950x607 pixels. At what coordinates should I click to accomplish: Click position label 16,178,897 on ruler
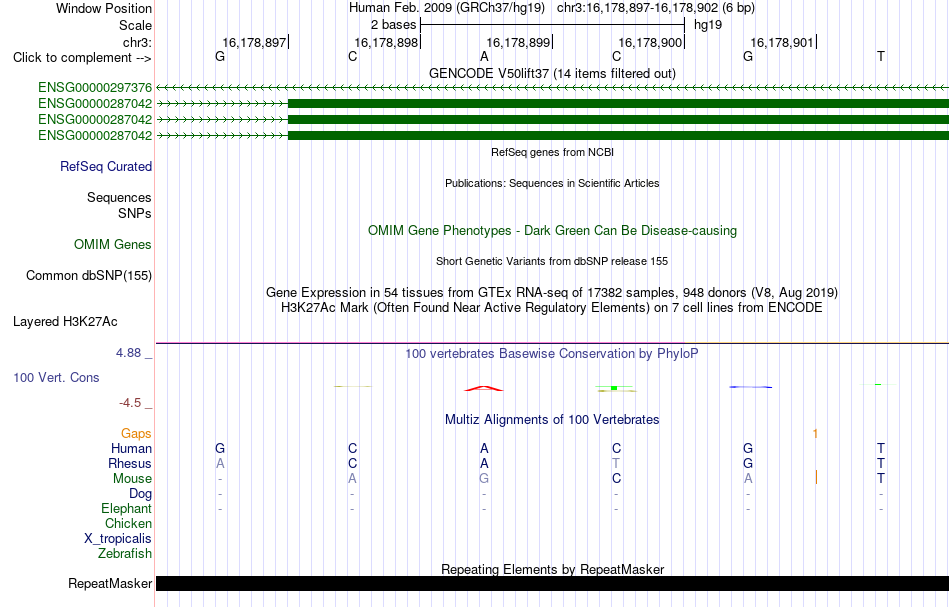[x=254, y=42]
